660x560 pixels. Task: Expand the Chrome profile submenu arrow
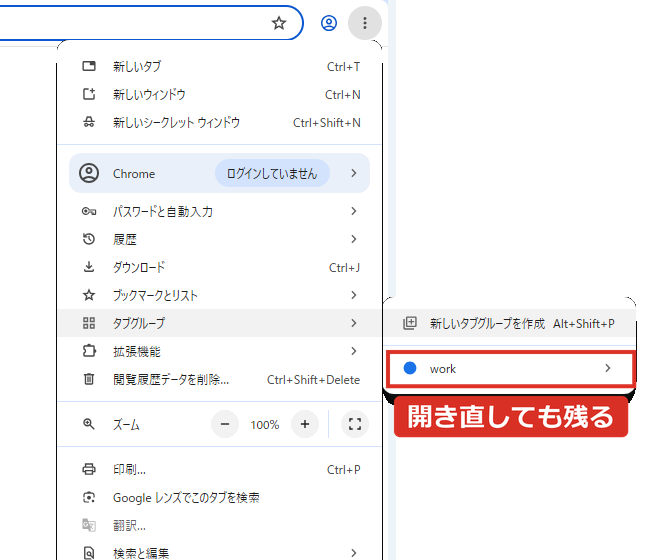(354, 173)
